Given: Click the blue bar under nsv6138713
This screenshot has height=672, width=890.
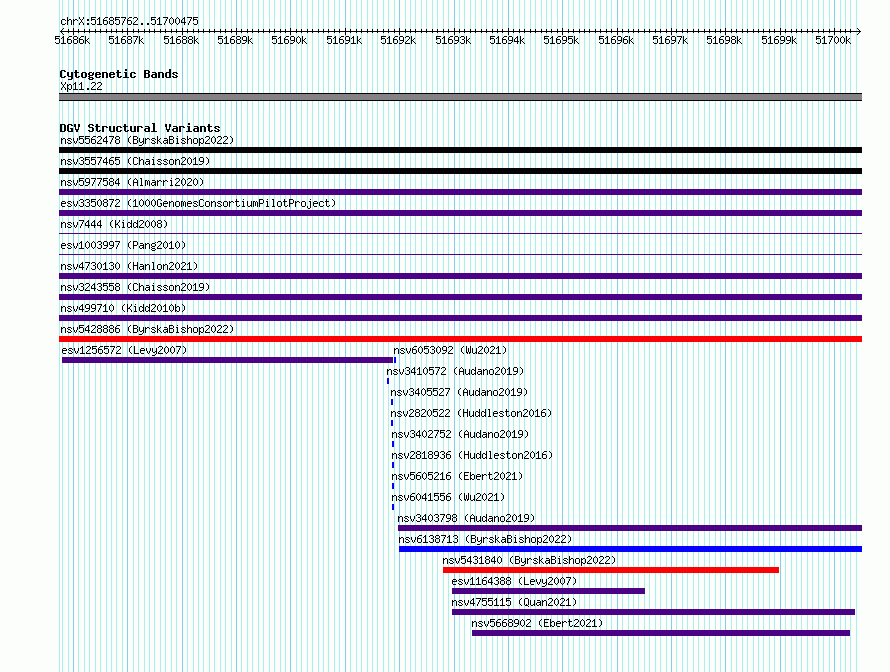Looking at the screenshot, I should [x=631, y=549].
